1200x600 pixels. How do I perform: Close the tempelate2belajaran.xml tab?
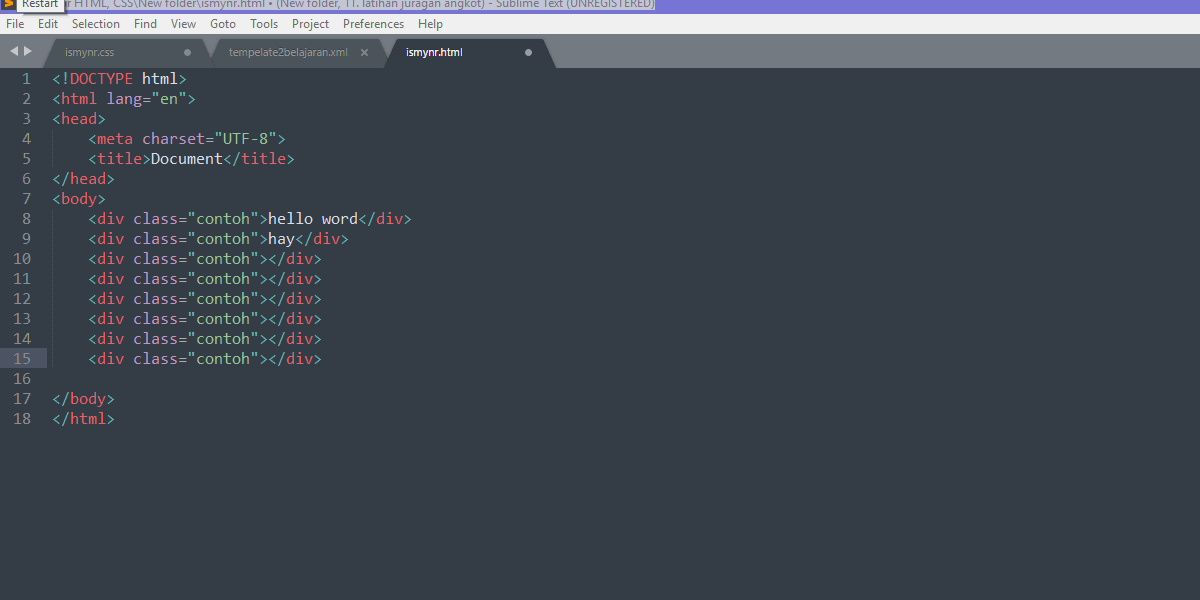pyautogui.click(x=364, y=52)
